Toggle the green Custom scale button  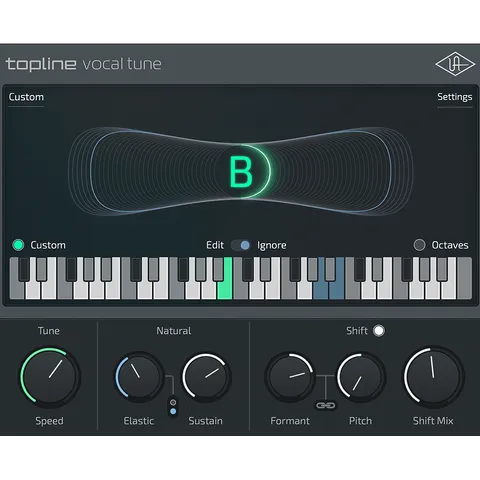(x=18, y=245)
